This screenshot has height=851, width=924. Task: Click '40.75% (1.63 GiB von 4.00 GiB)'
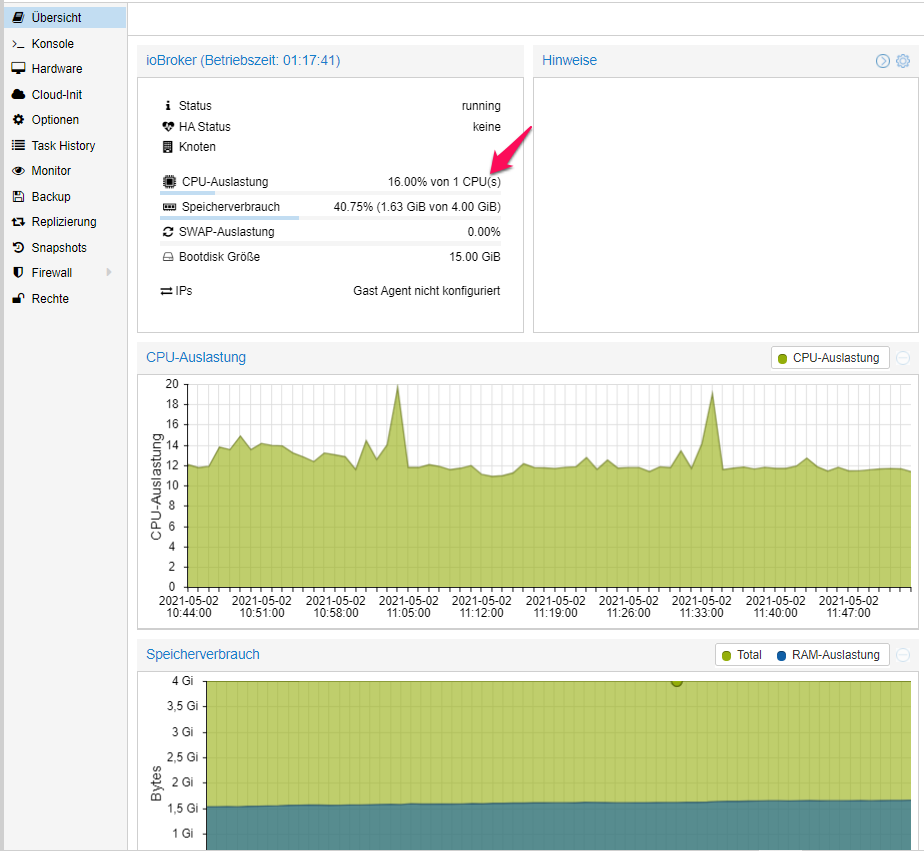(417, 207)
